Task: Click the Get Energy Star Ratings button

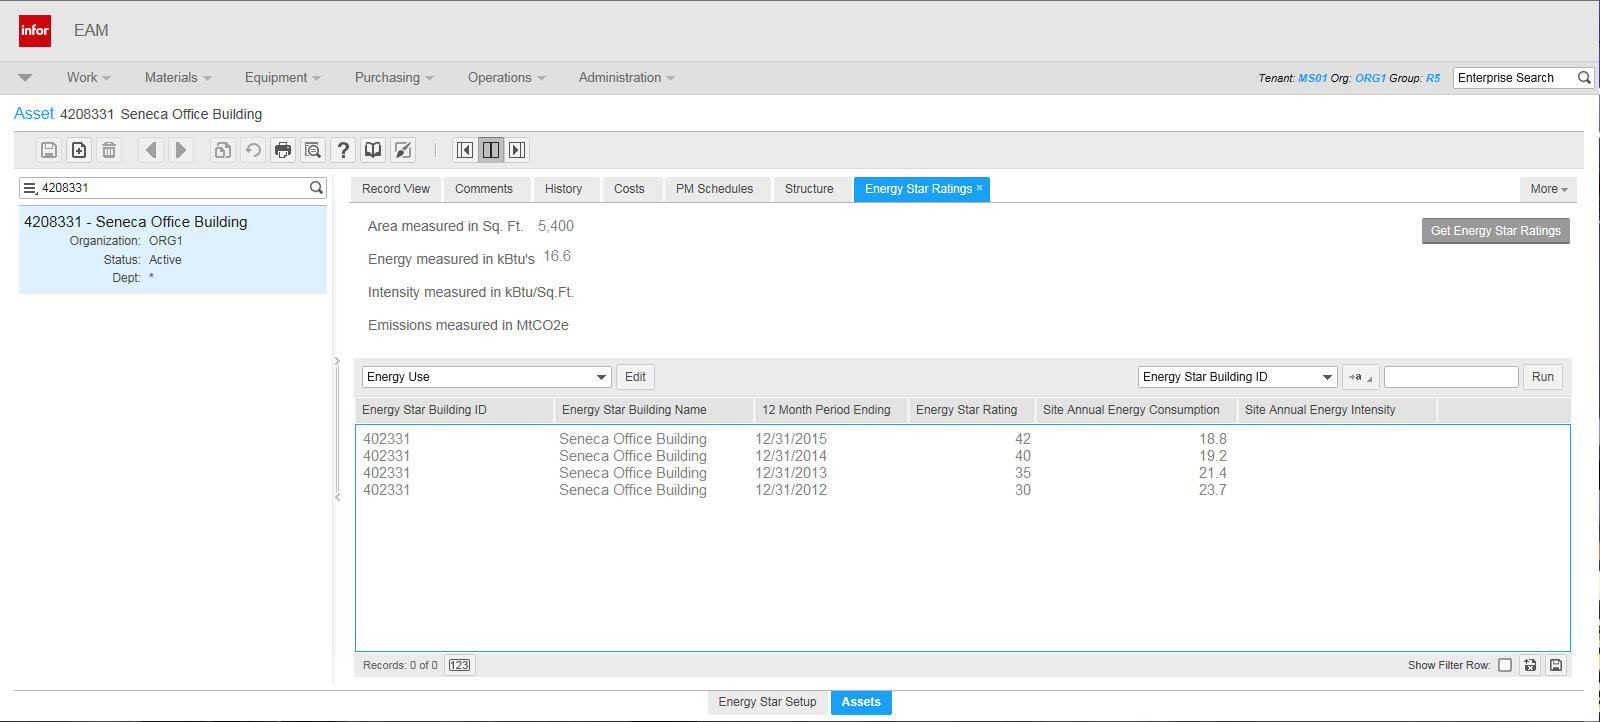Action: [x=1495, y=231]
